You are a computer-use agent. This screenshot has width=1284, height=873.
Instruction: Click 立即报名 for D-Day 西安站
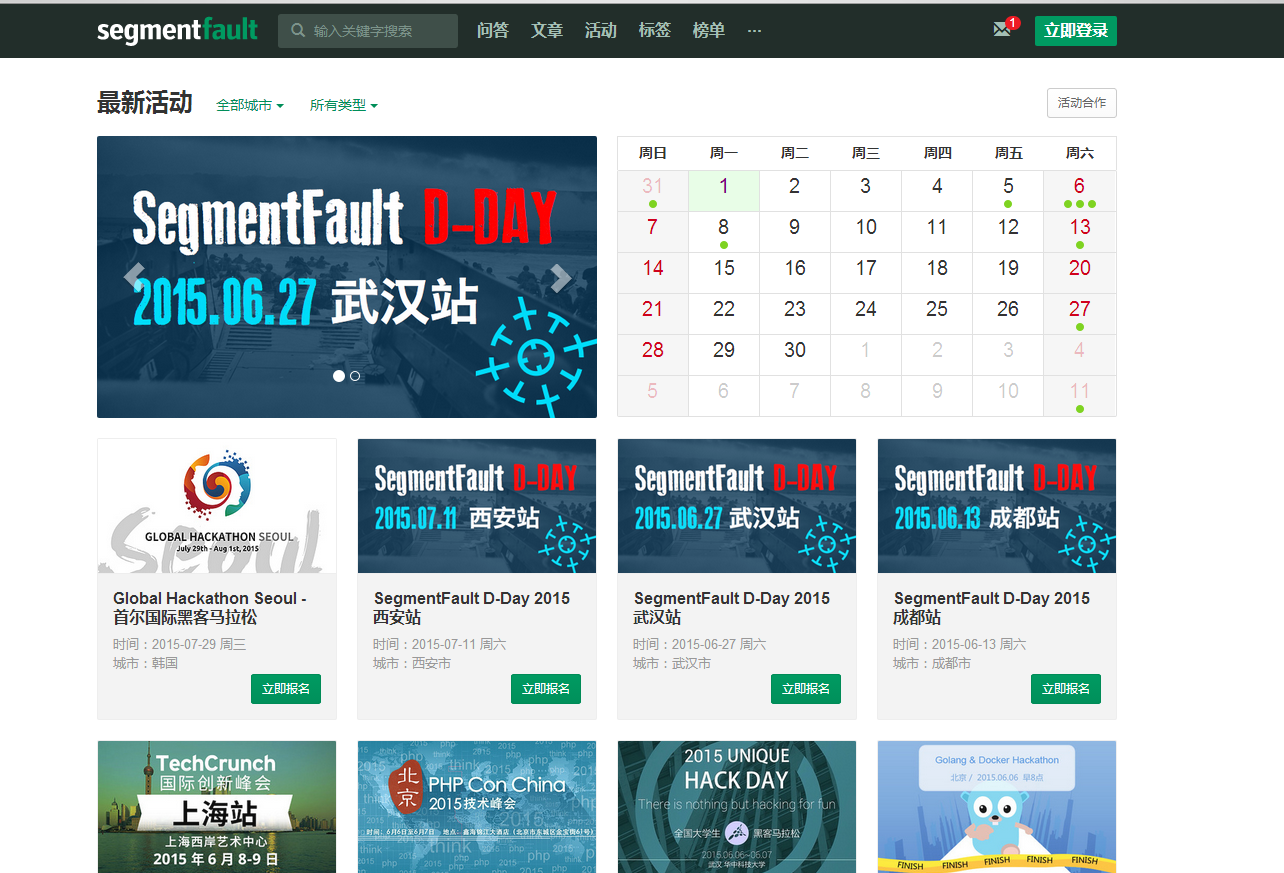(x=546, y=689)
